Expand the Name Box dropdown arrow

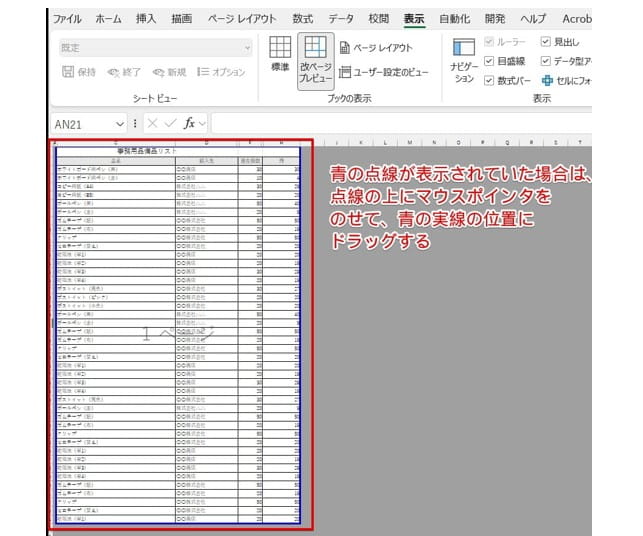120,124
